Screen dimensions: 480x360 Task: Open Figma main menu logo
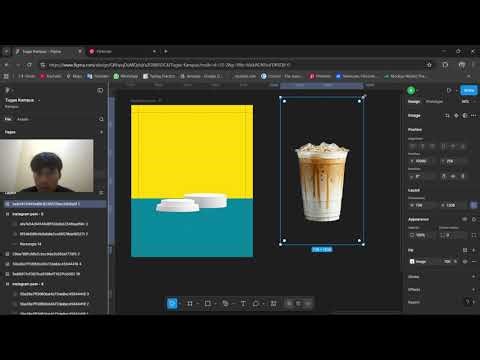(x=7, y=90)
